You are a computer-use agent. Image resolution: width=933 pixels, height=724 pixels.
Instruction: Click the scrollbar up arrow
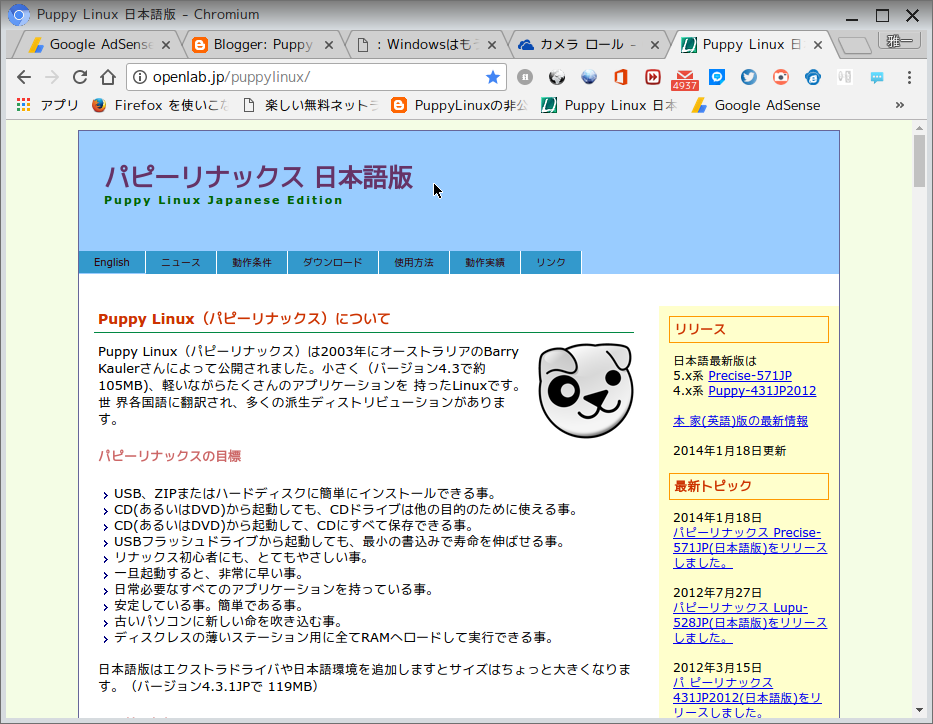coord(919,128)
